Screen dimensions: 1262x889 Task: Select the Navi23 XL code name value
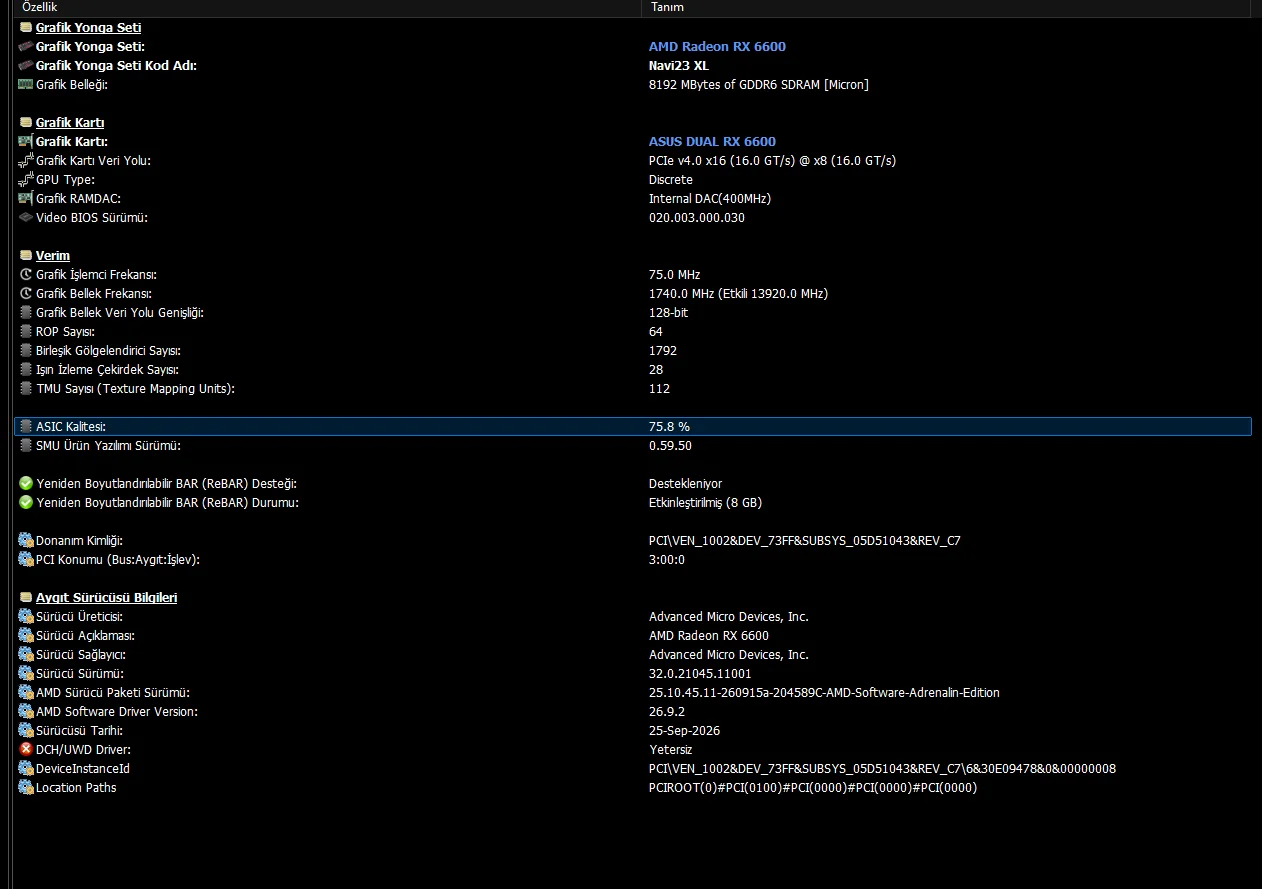coord(679,66)
